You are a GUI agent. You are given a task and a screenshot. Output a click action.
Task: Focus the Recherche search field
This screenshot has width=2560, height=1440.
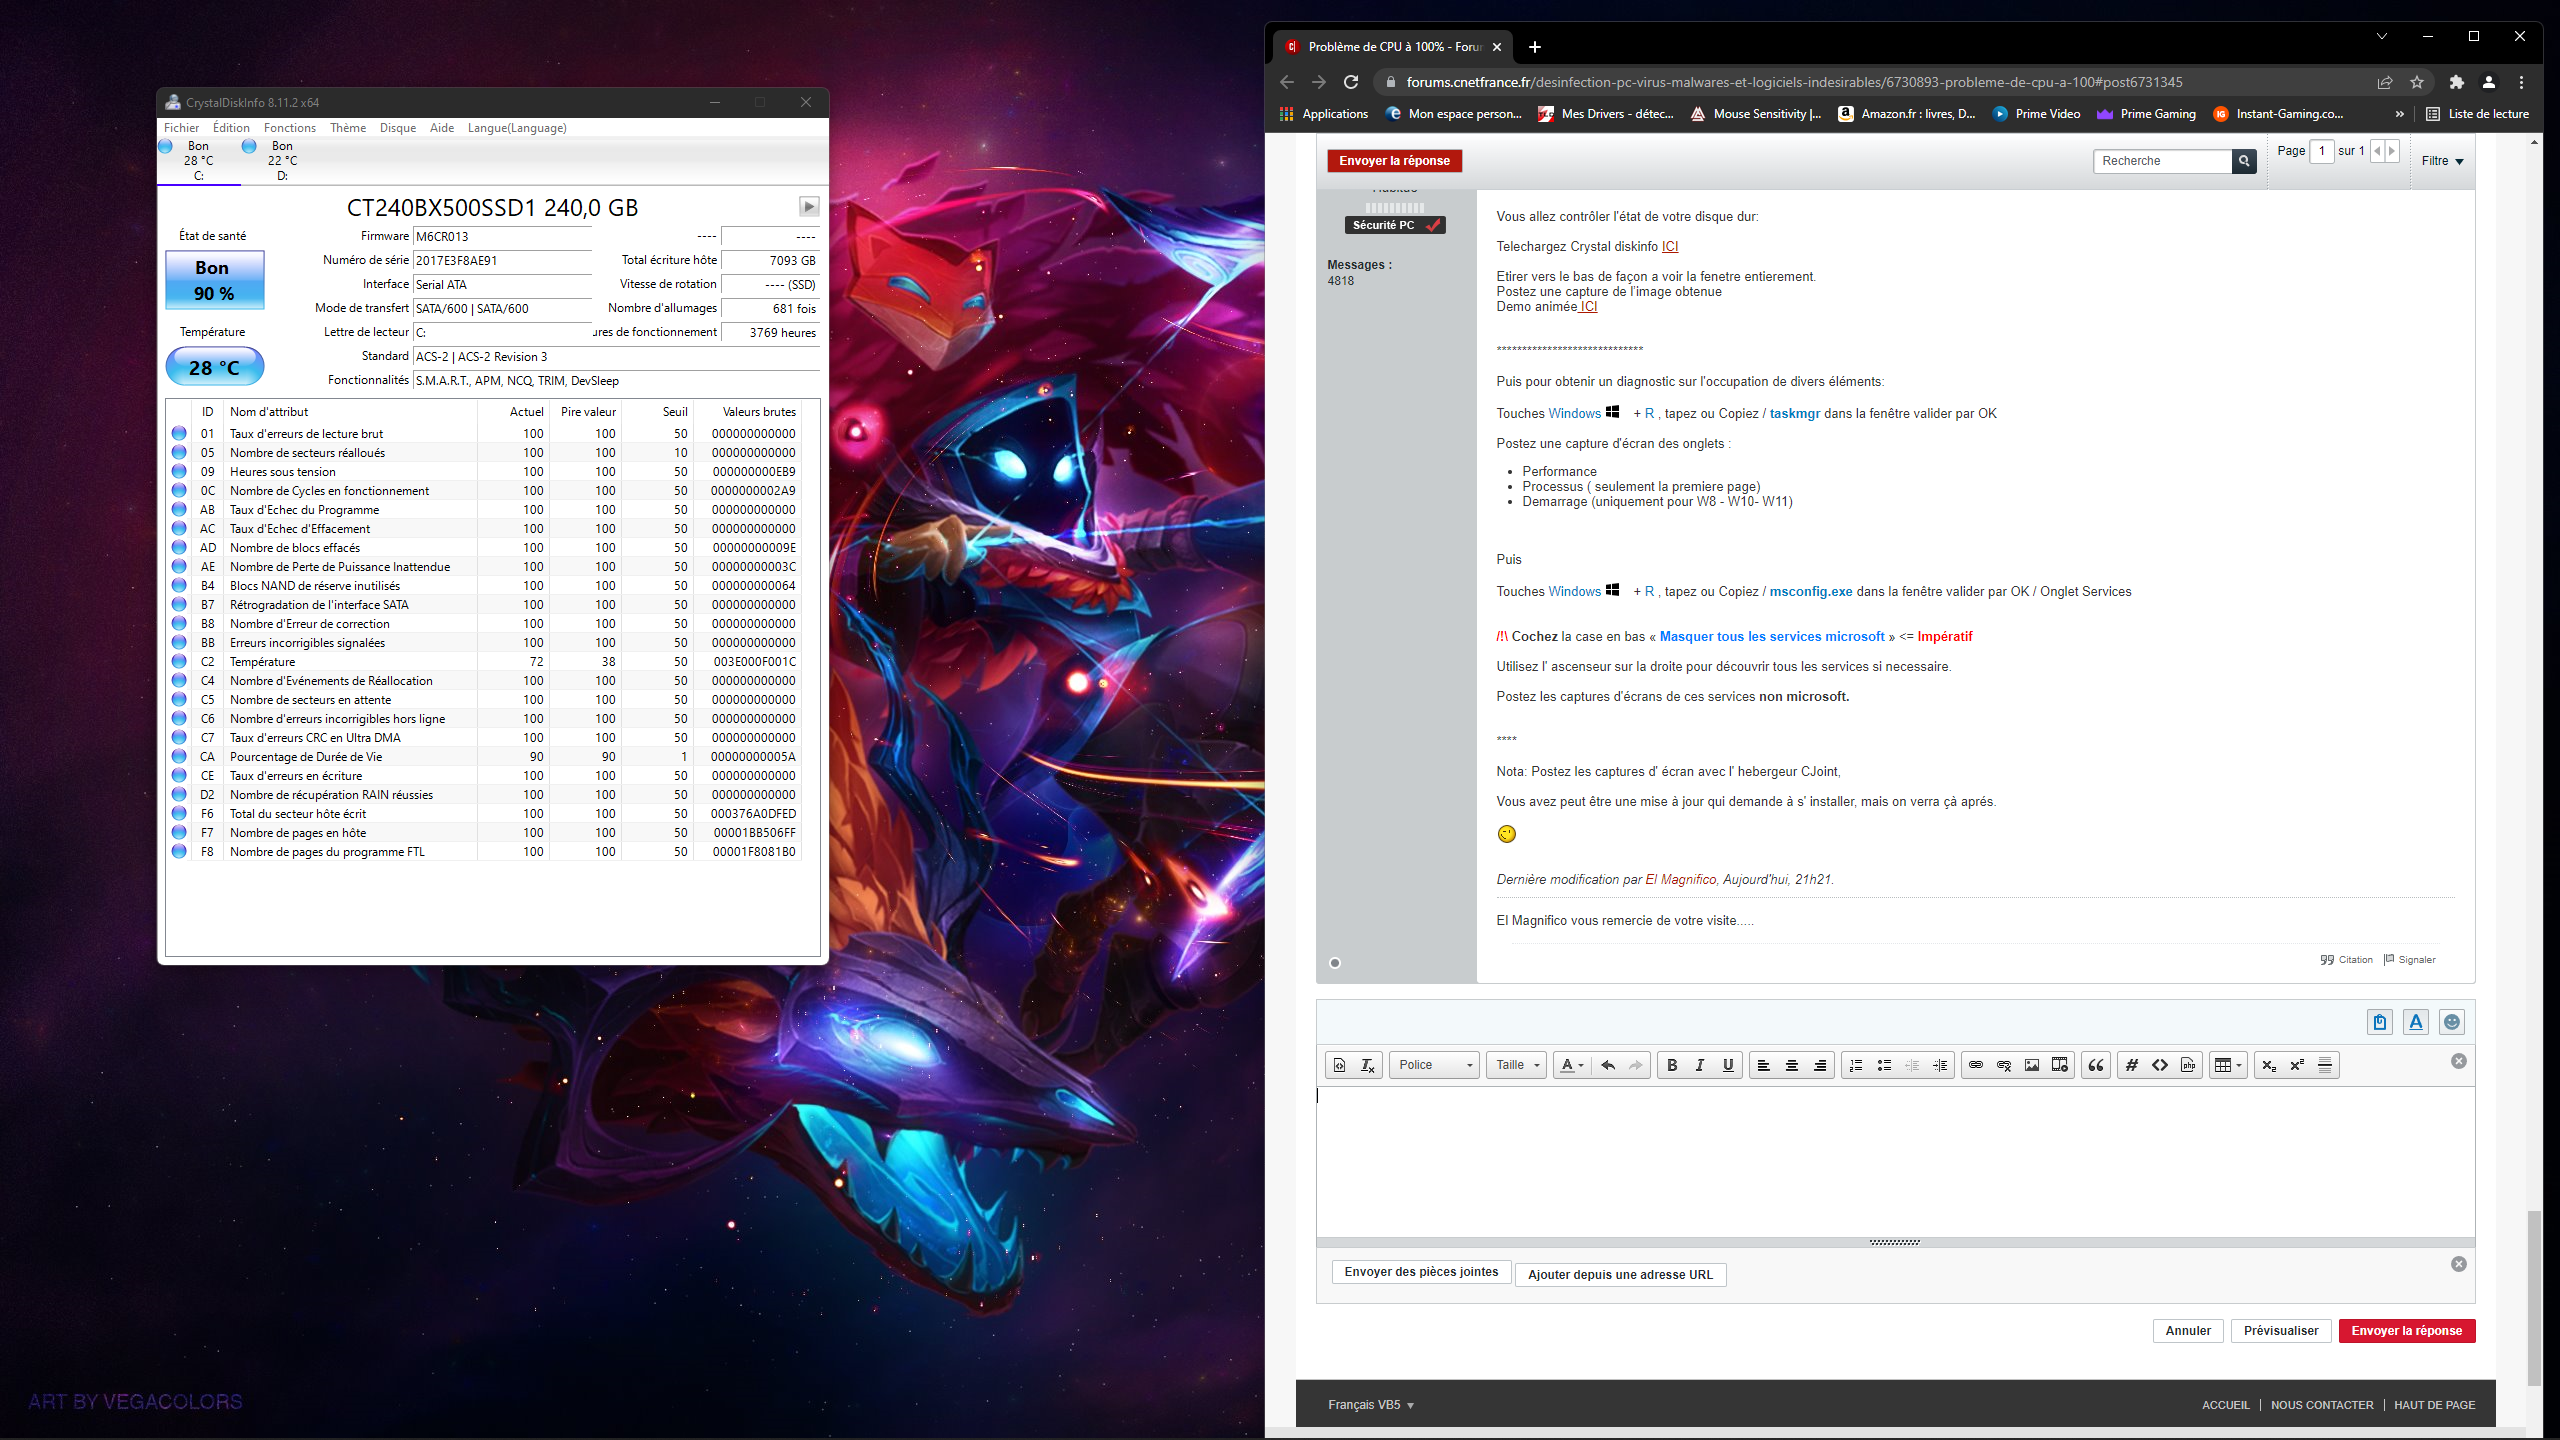(x=2163, y=161)
